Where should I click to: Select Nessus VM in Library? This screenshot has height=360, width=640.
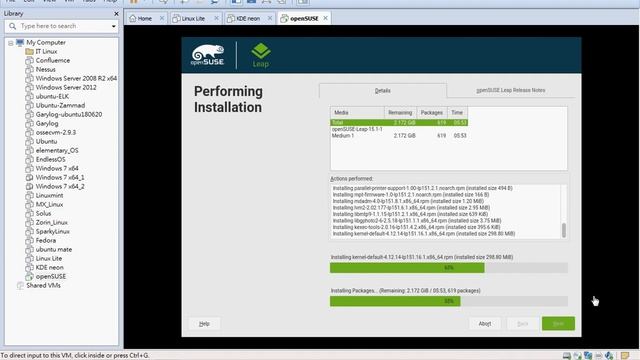click(x=45, y=69)
